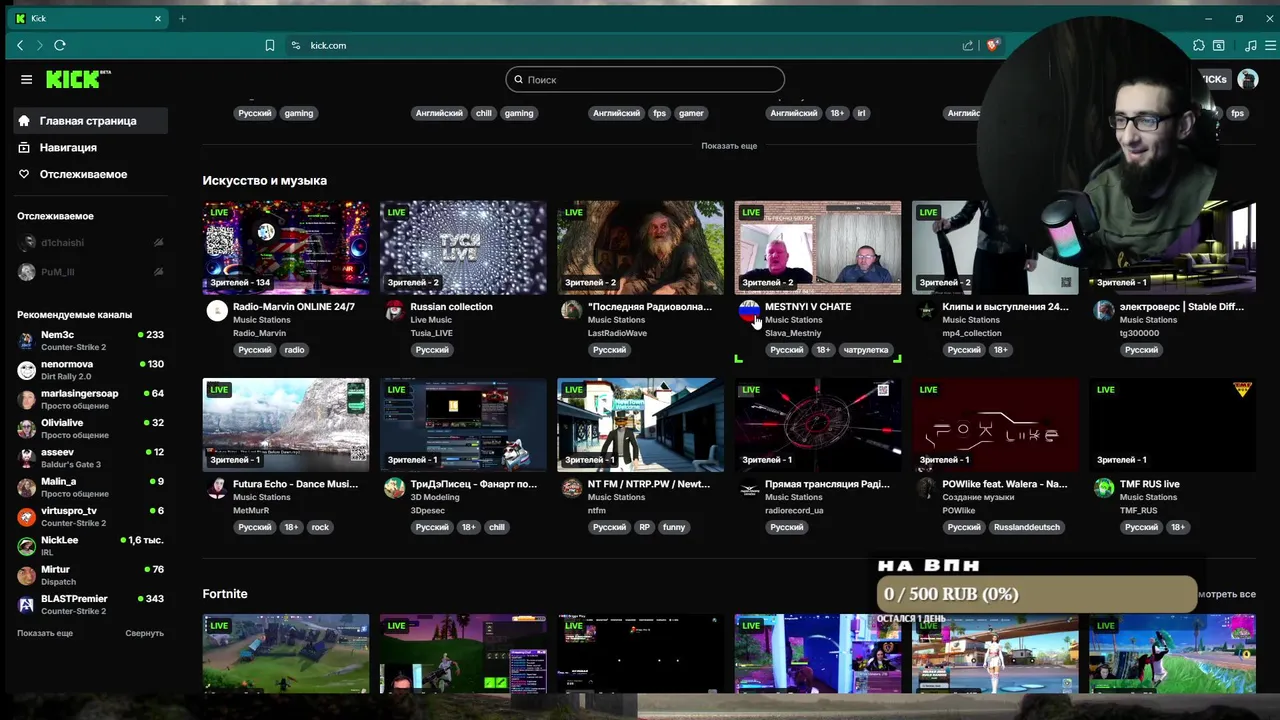The width and height of the screenshot is (1280, 720).
Task: Open Tusia_LIVE channel avatar
Action: point(394,310)
